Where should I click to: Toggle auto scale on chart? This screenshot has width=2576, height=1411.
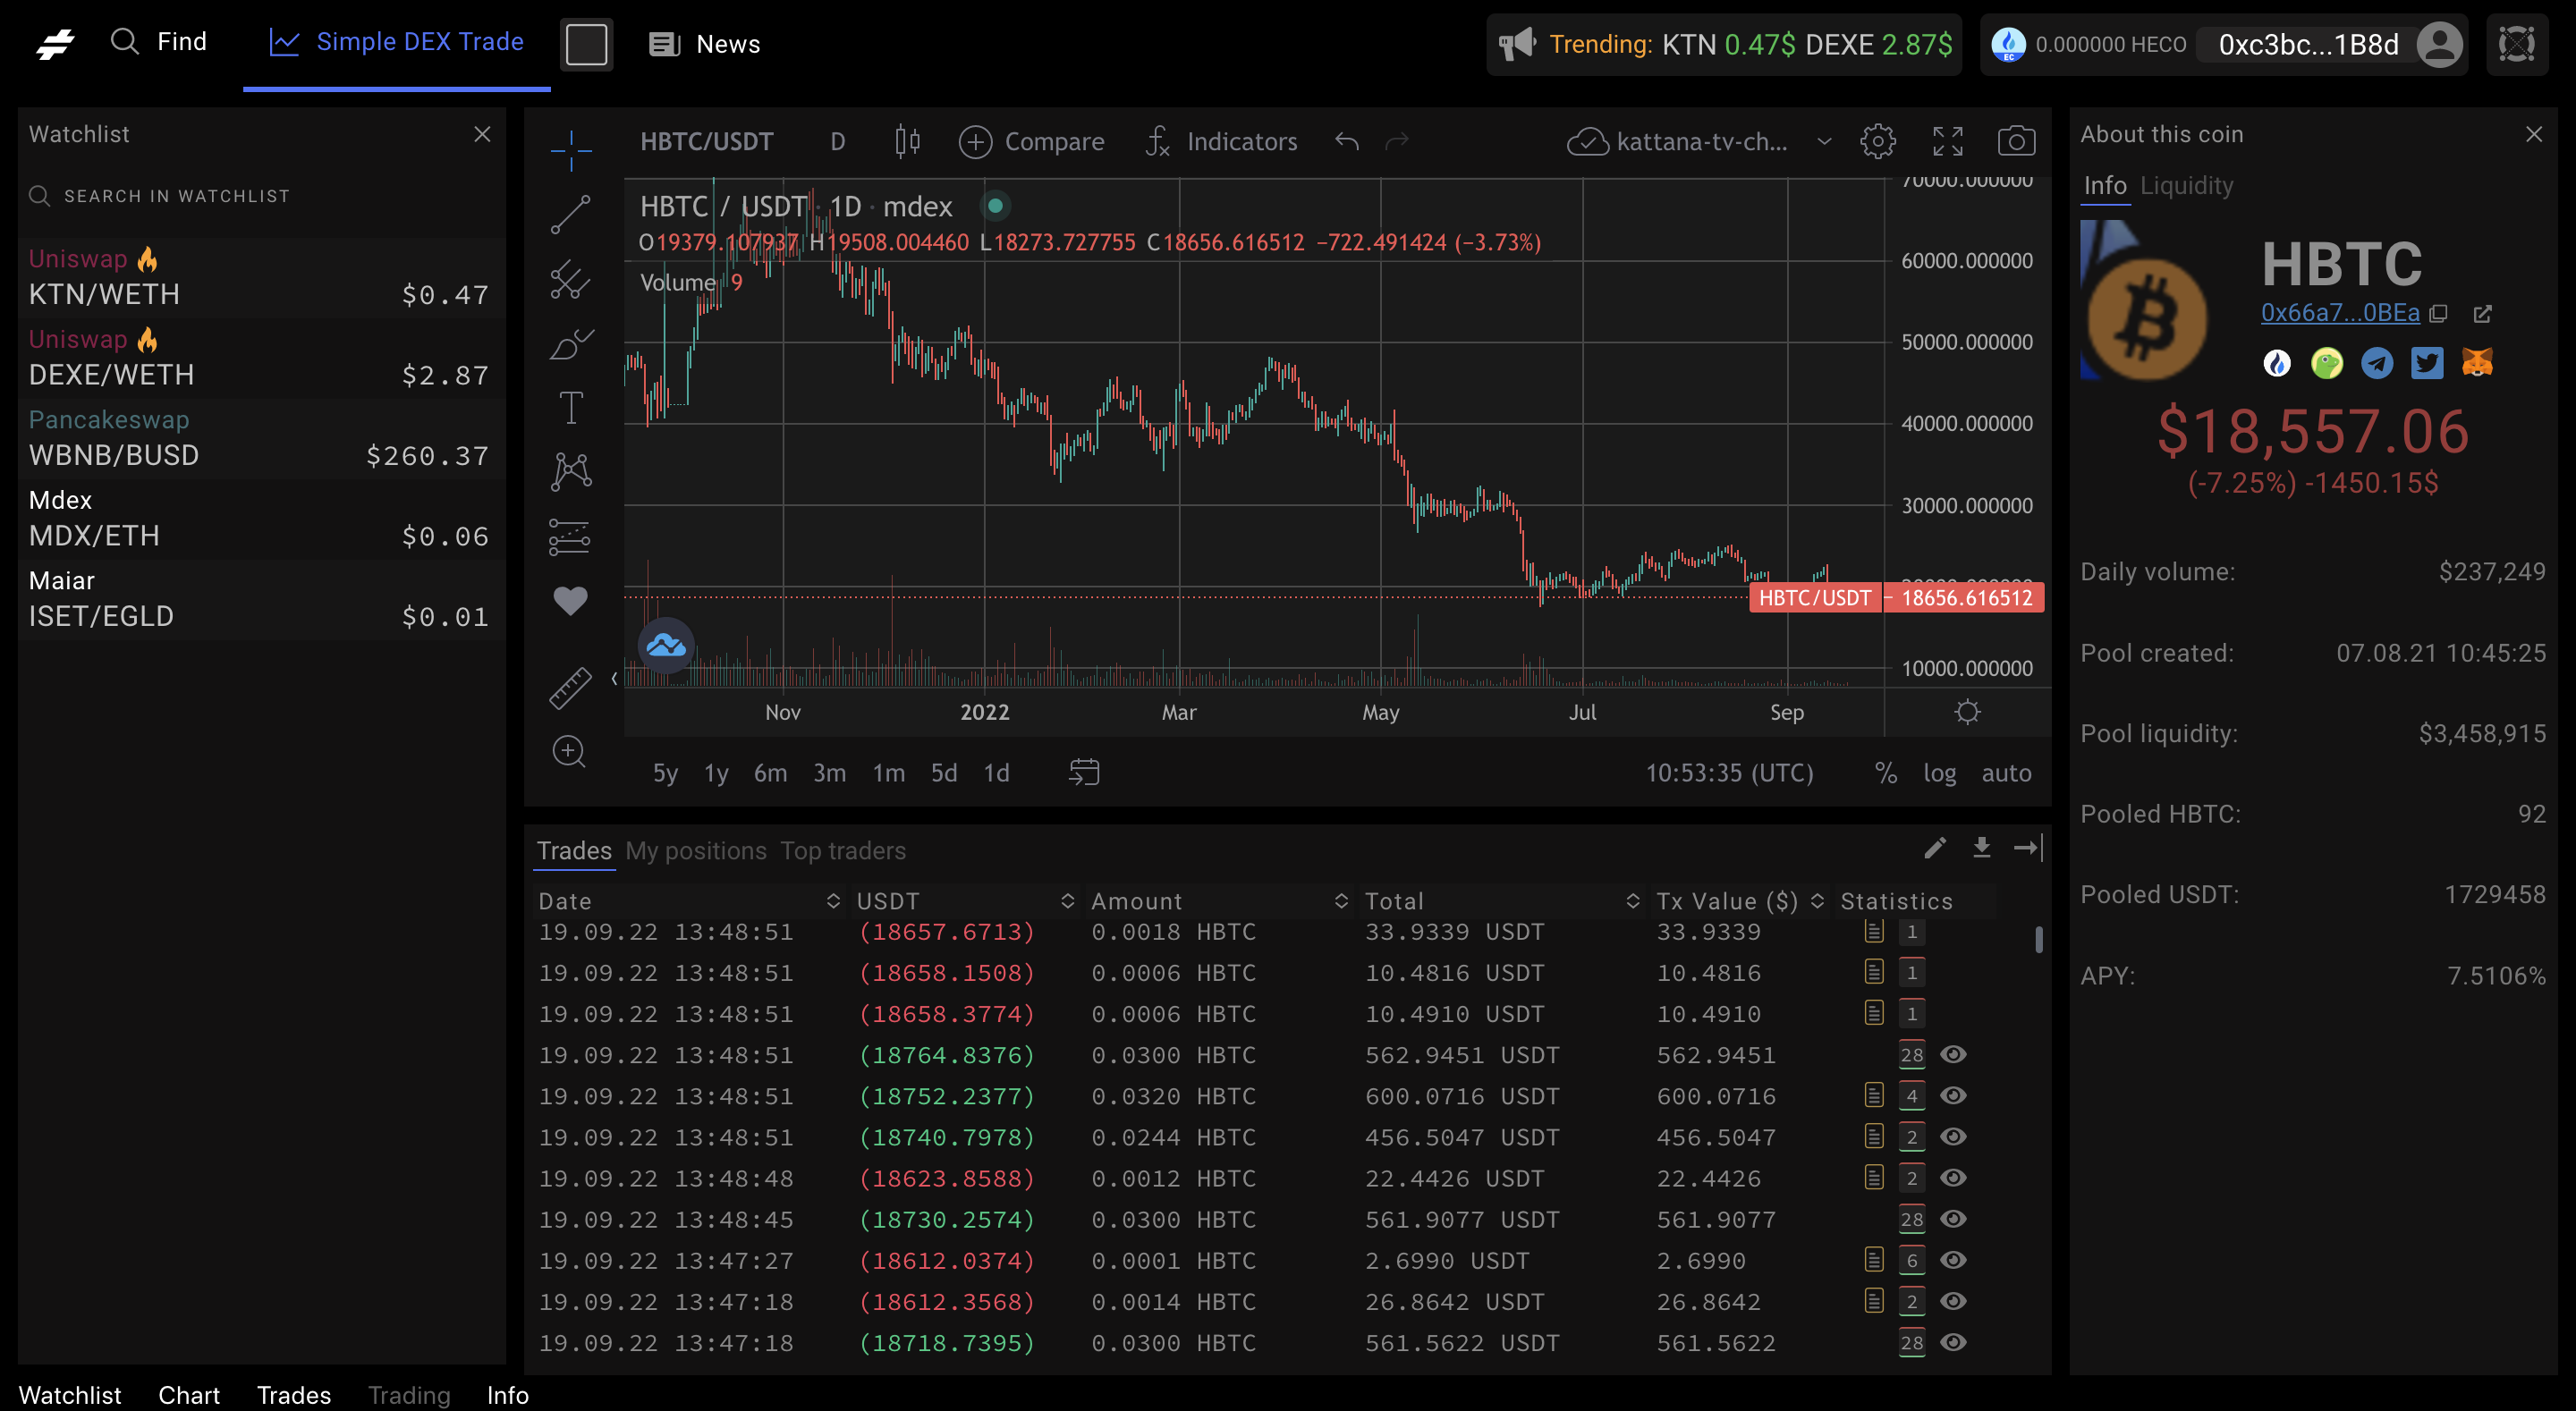point(2006,773)
